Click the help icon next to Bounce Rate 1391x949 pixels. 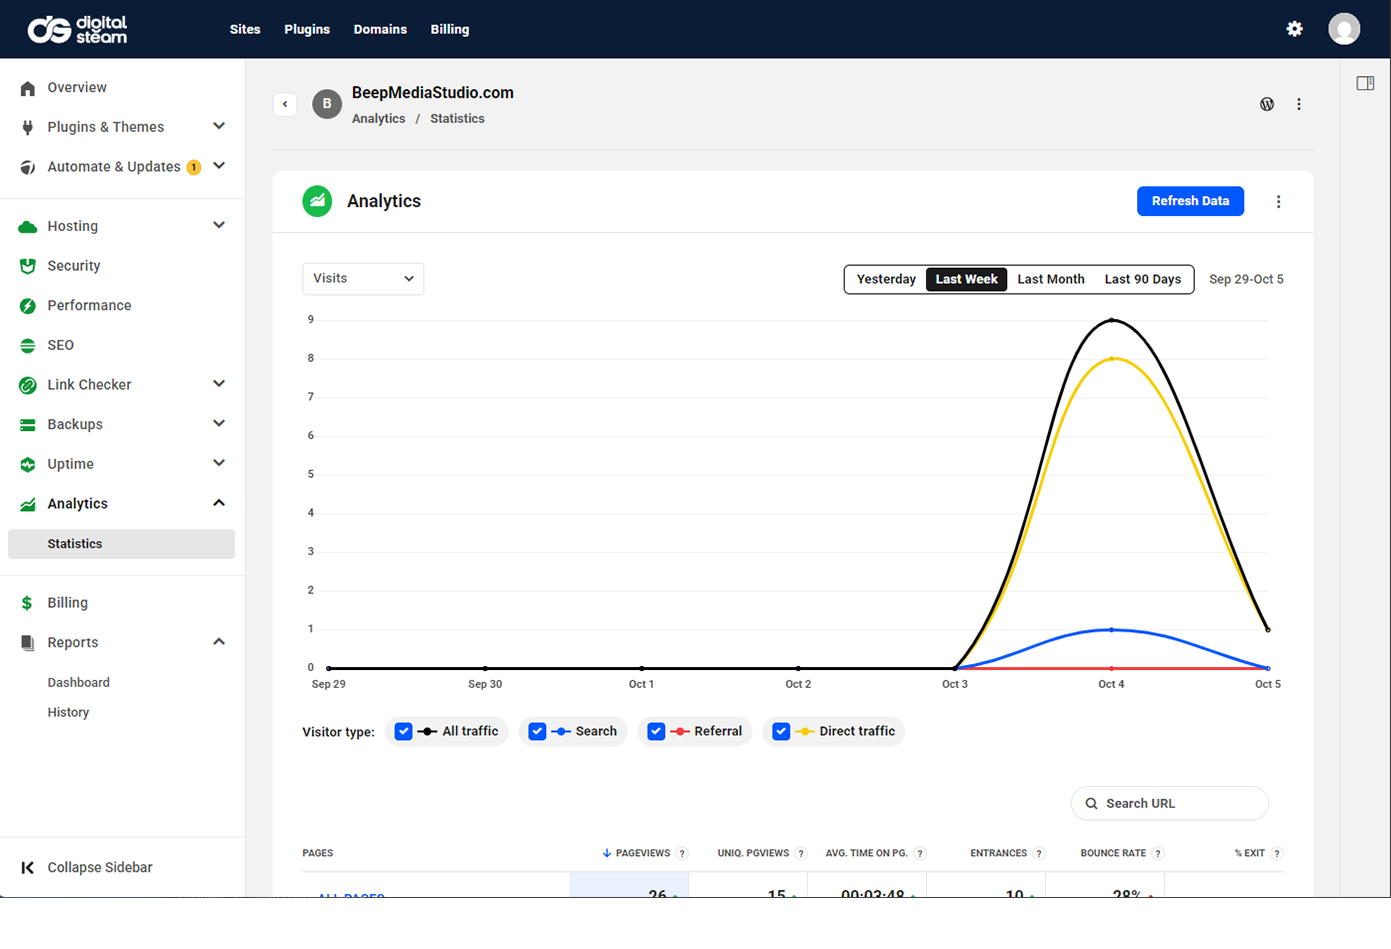1158,854
